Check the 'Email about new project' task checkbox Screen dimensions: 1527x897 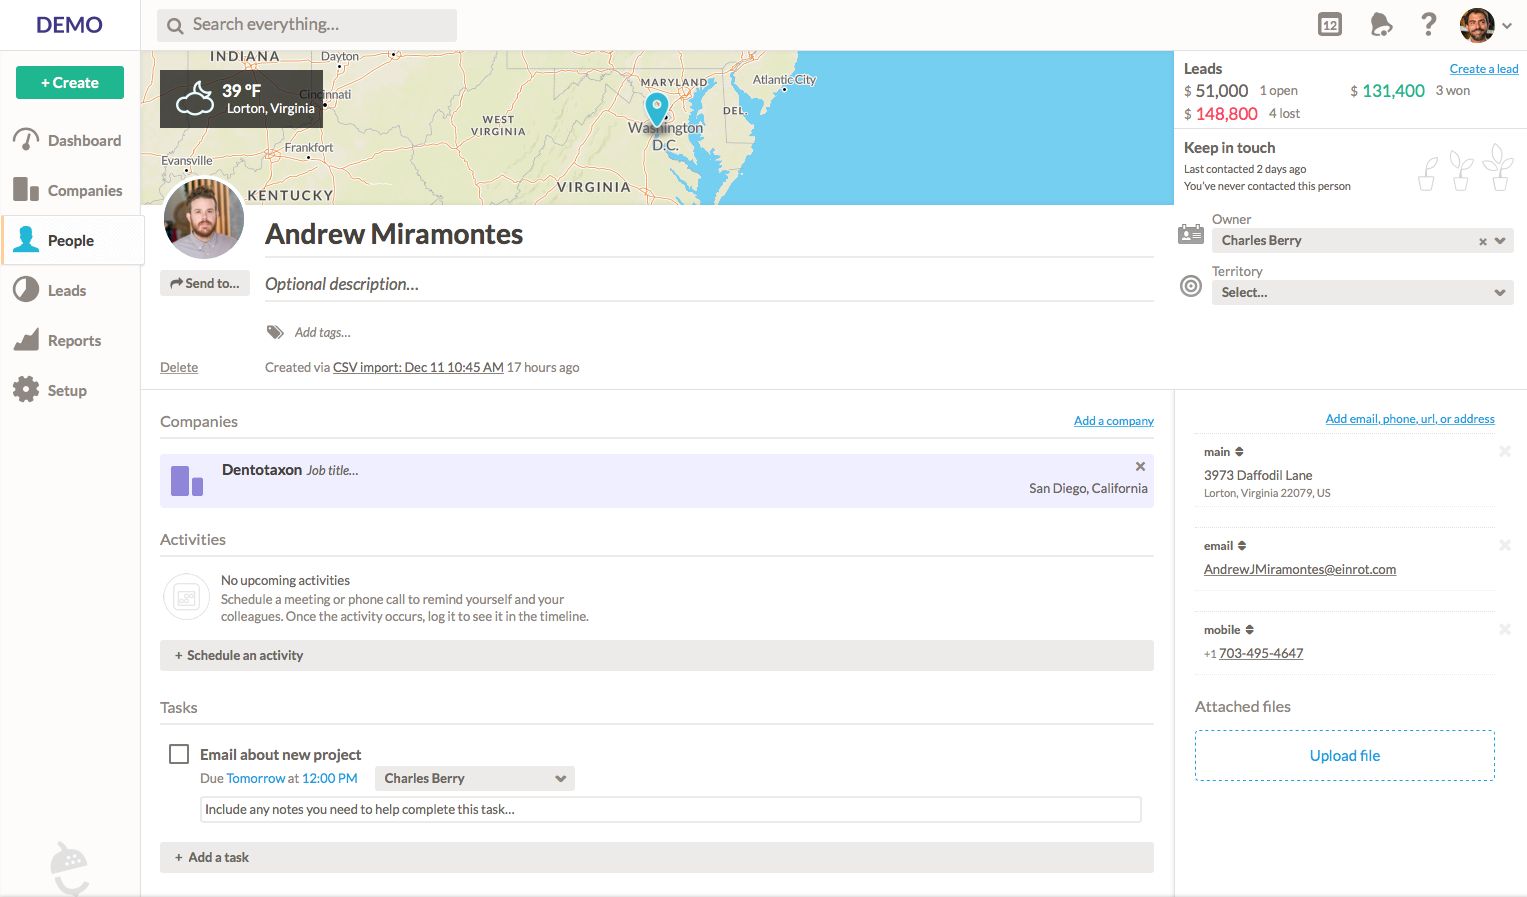[179, 753]
